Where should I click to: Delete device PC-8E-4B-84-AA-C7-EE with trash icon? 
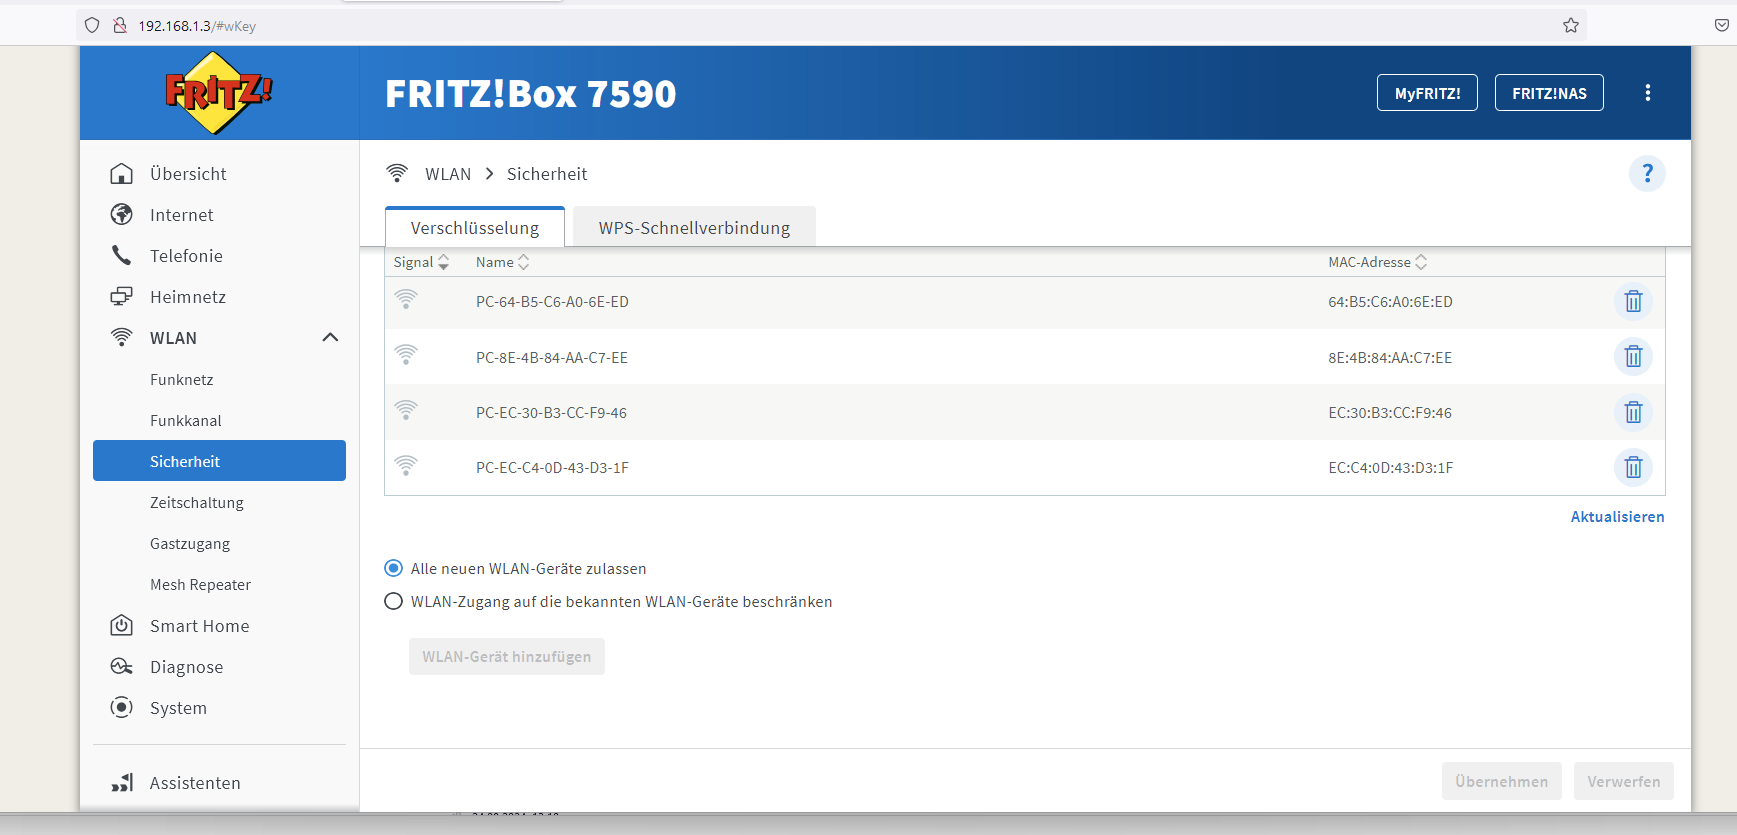1633,356
